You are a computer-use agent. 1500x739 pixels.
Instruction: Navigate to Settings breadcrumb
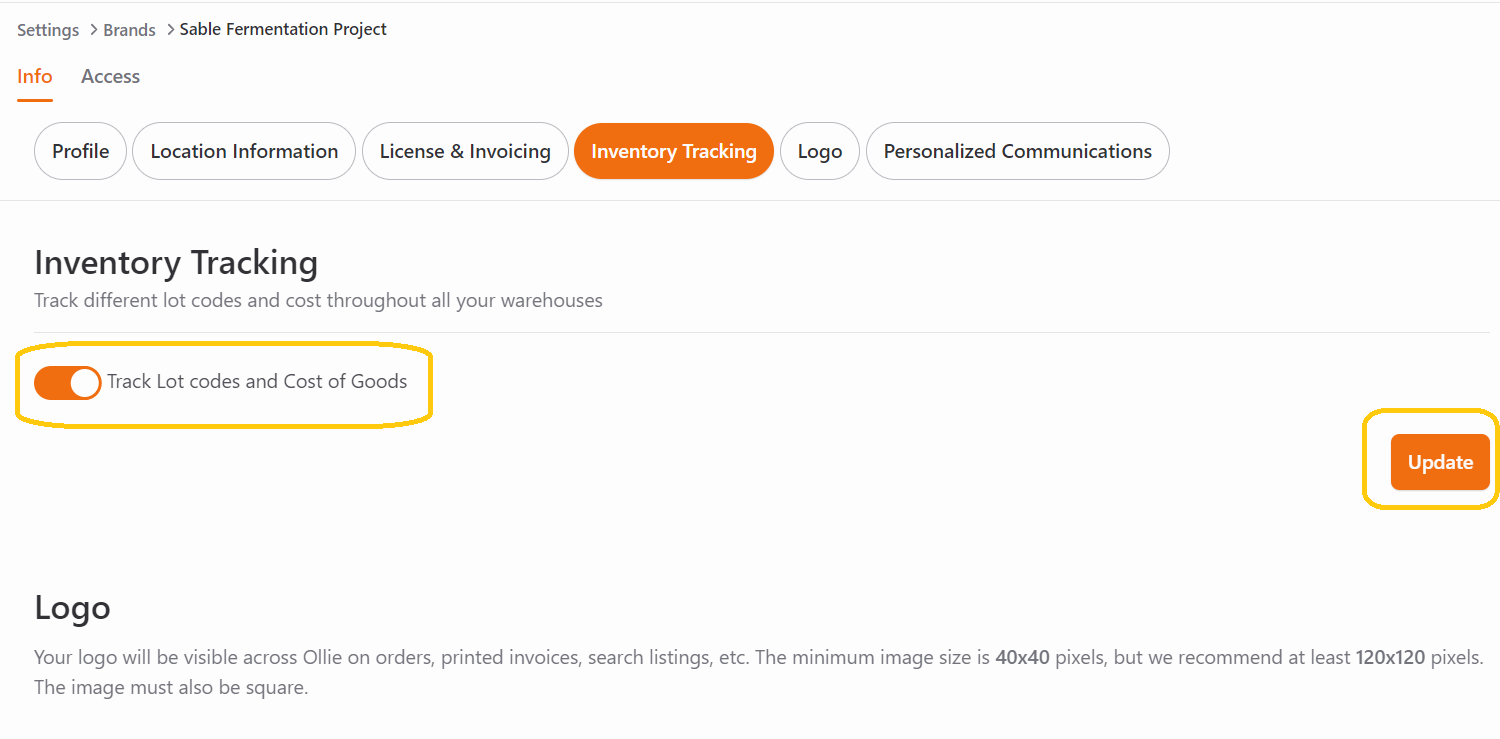[48, 30]
